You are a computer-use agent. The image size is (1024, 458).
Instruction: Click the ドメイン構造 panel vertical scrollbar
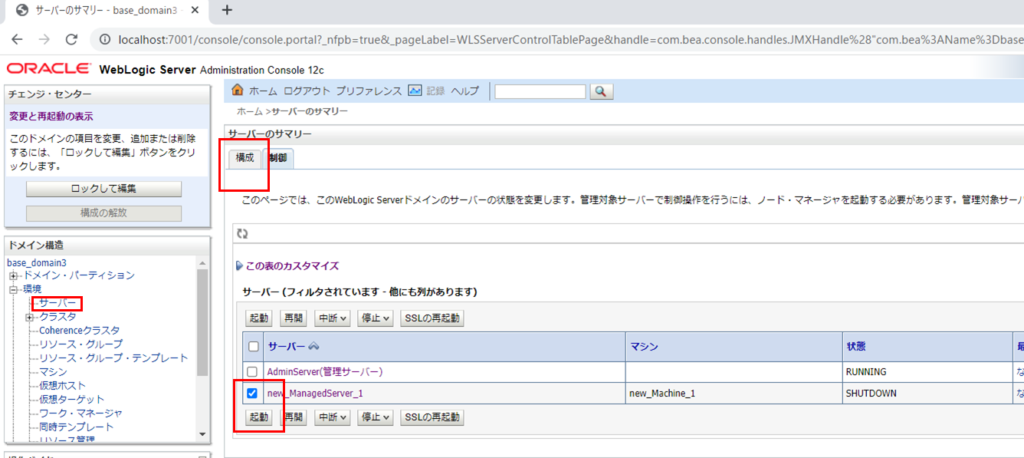tap(203, 350)
